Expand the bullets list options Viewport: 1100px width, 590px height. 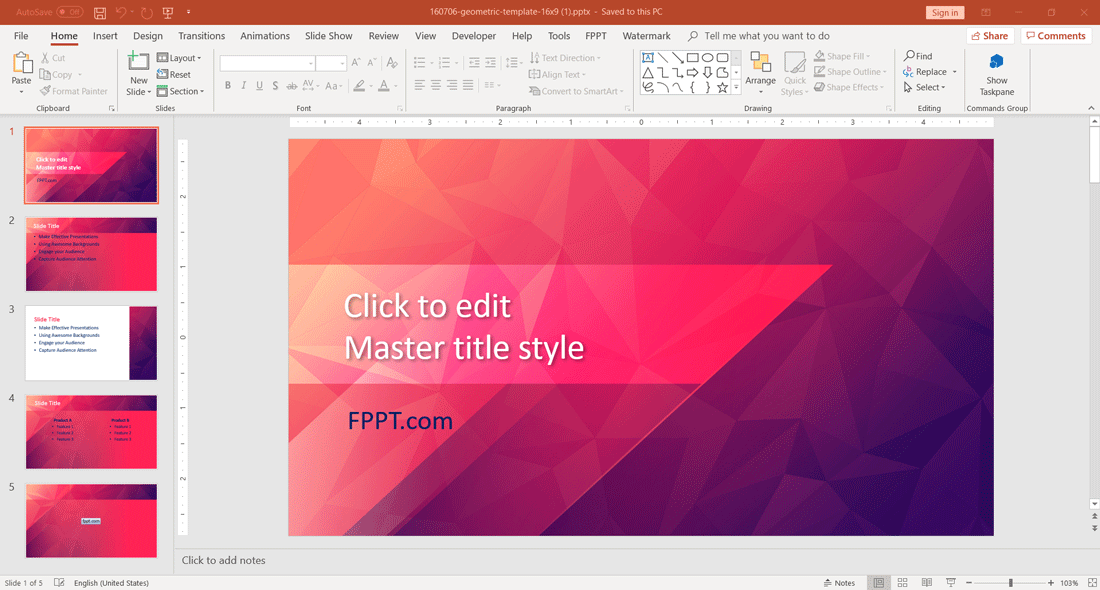[431, 61]
